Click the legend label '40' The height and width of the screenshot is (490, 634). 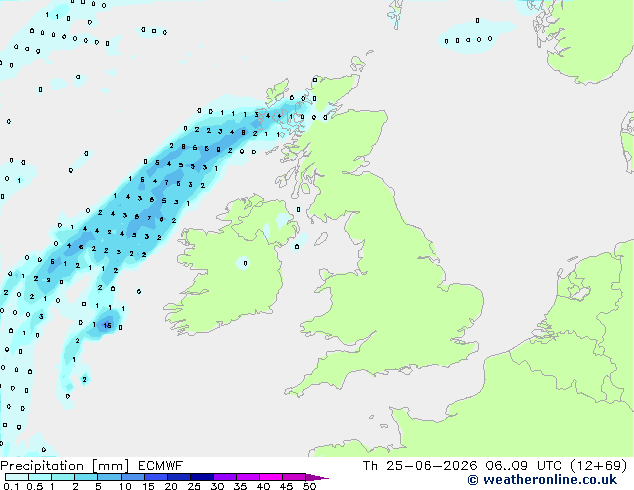(x=263, y=486)
